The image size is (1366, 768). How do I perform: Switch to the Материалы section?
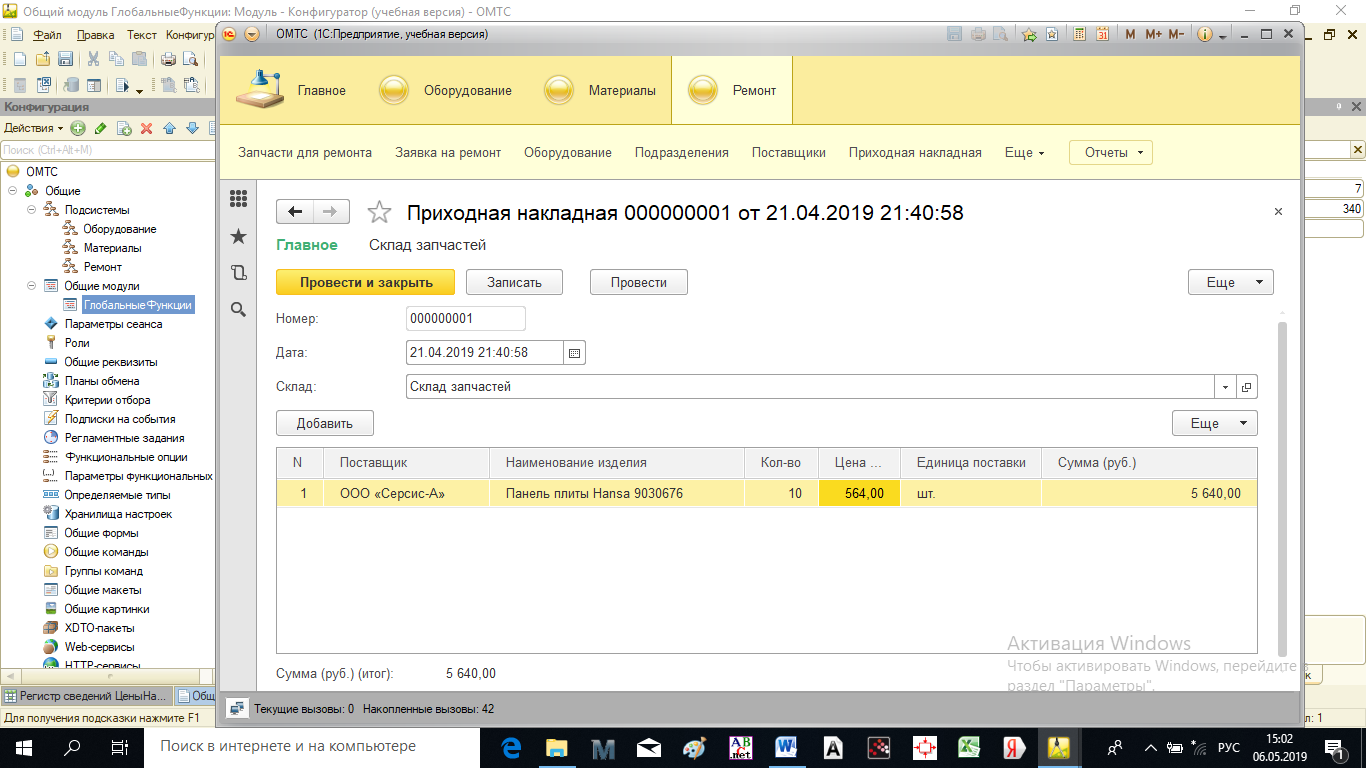click(600, 90)
